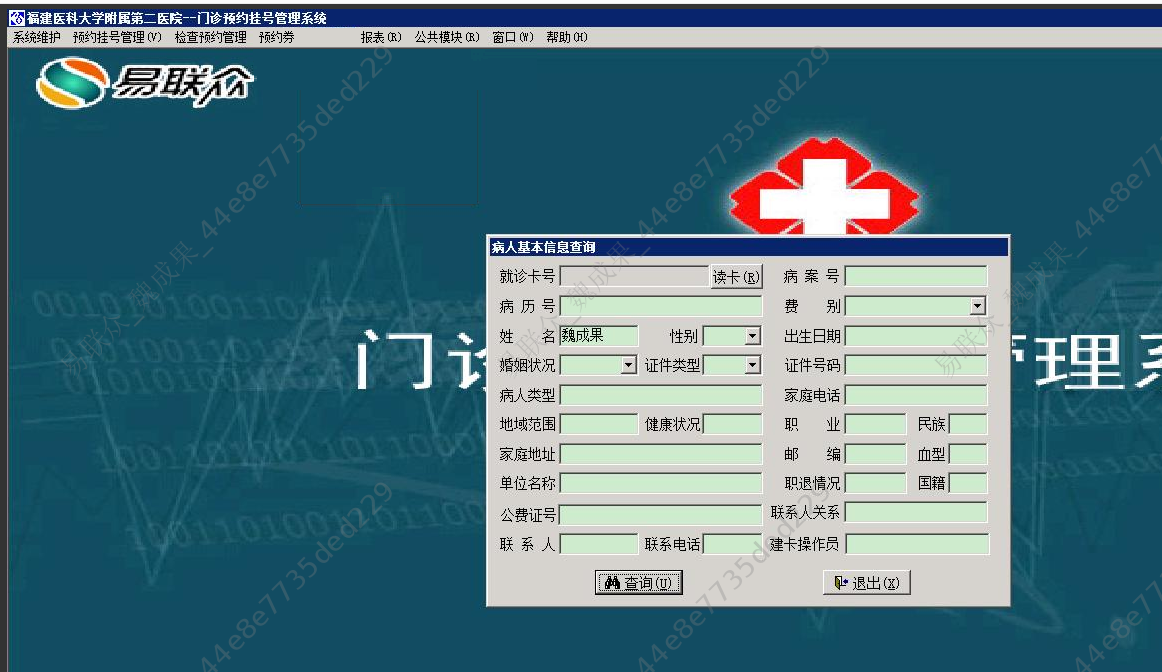Open the 预约券 menu
Screen dimensions: 1162x672
tap(276, 37)
